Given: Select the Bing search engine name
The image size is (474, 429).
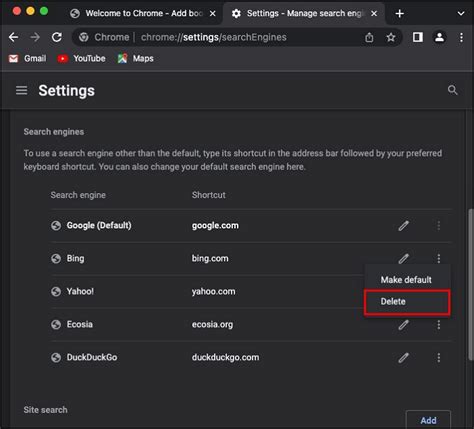Looking at the screenshot, I should click(x=75, y=258).
